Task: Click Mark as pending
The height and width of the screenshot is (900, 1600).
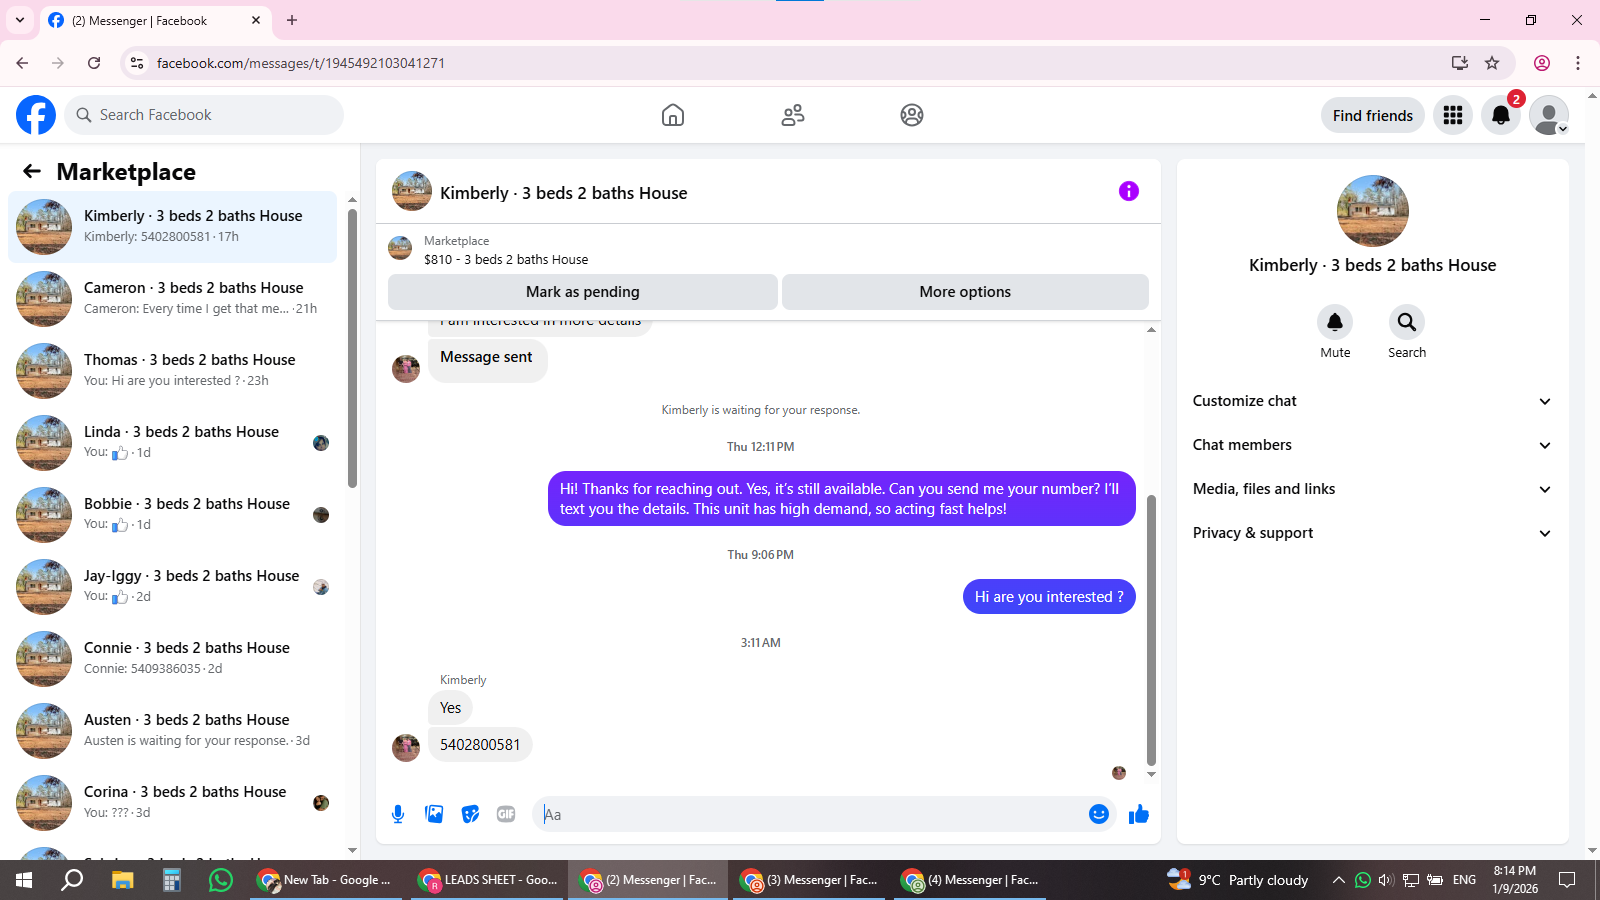Action: click(x=583, y=292)
